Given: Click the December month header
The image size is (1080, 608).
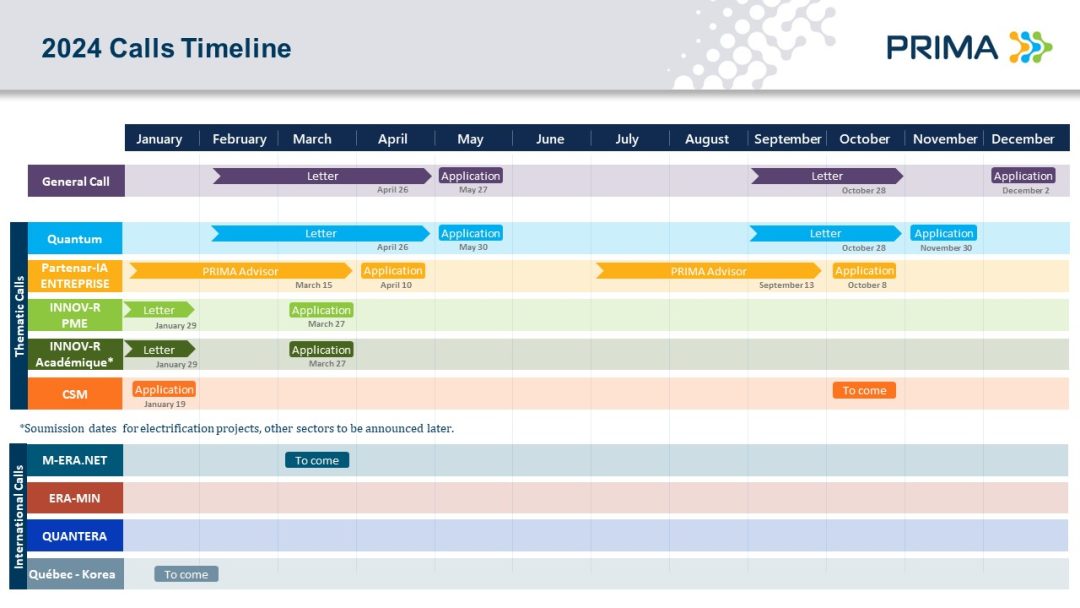Looking at the screenshot, I should point(1023,139).
